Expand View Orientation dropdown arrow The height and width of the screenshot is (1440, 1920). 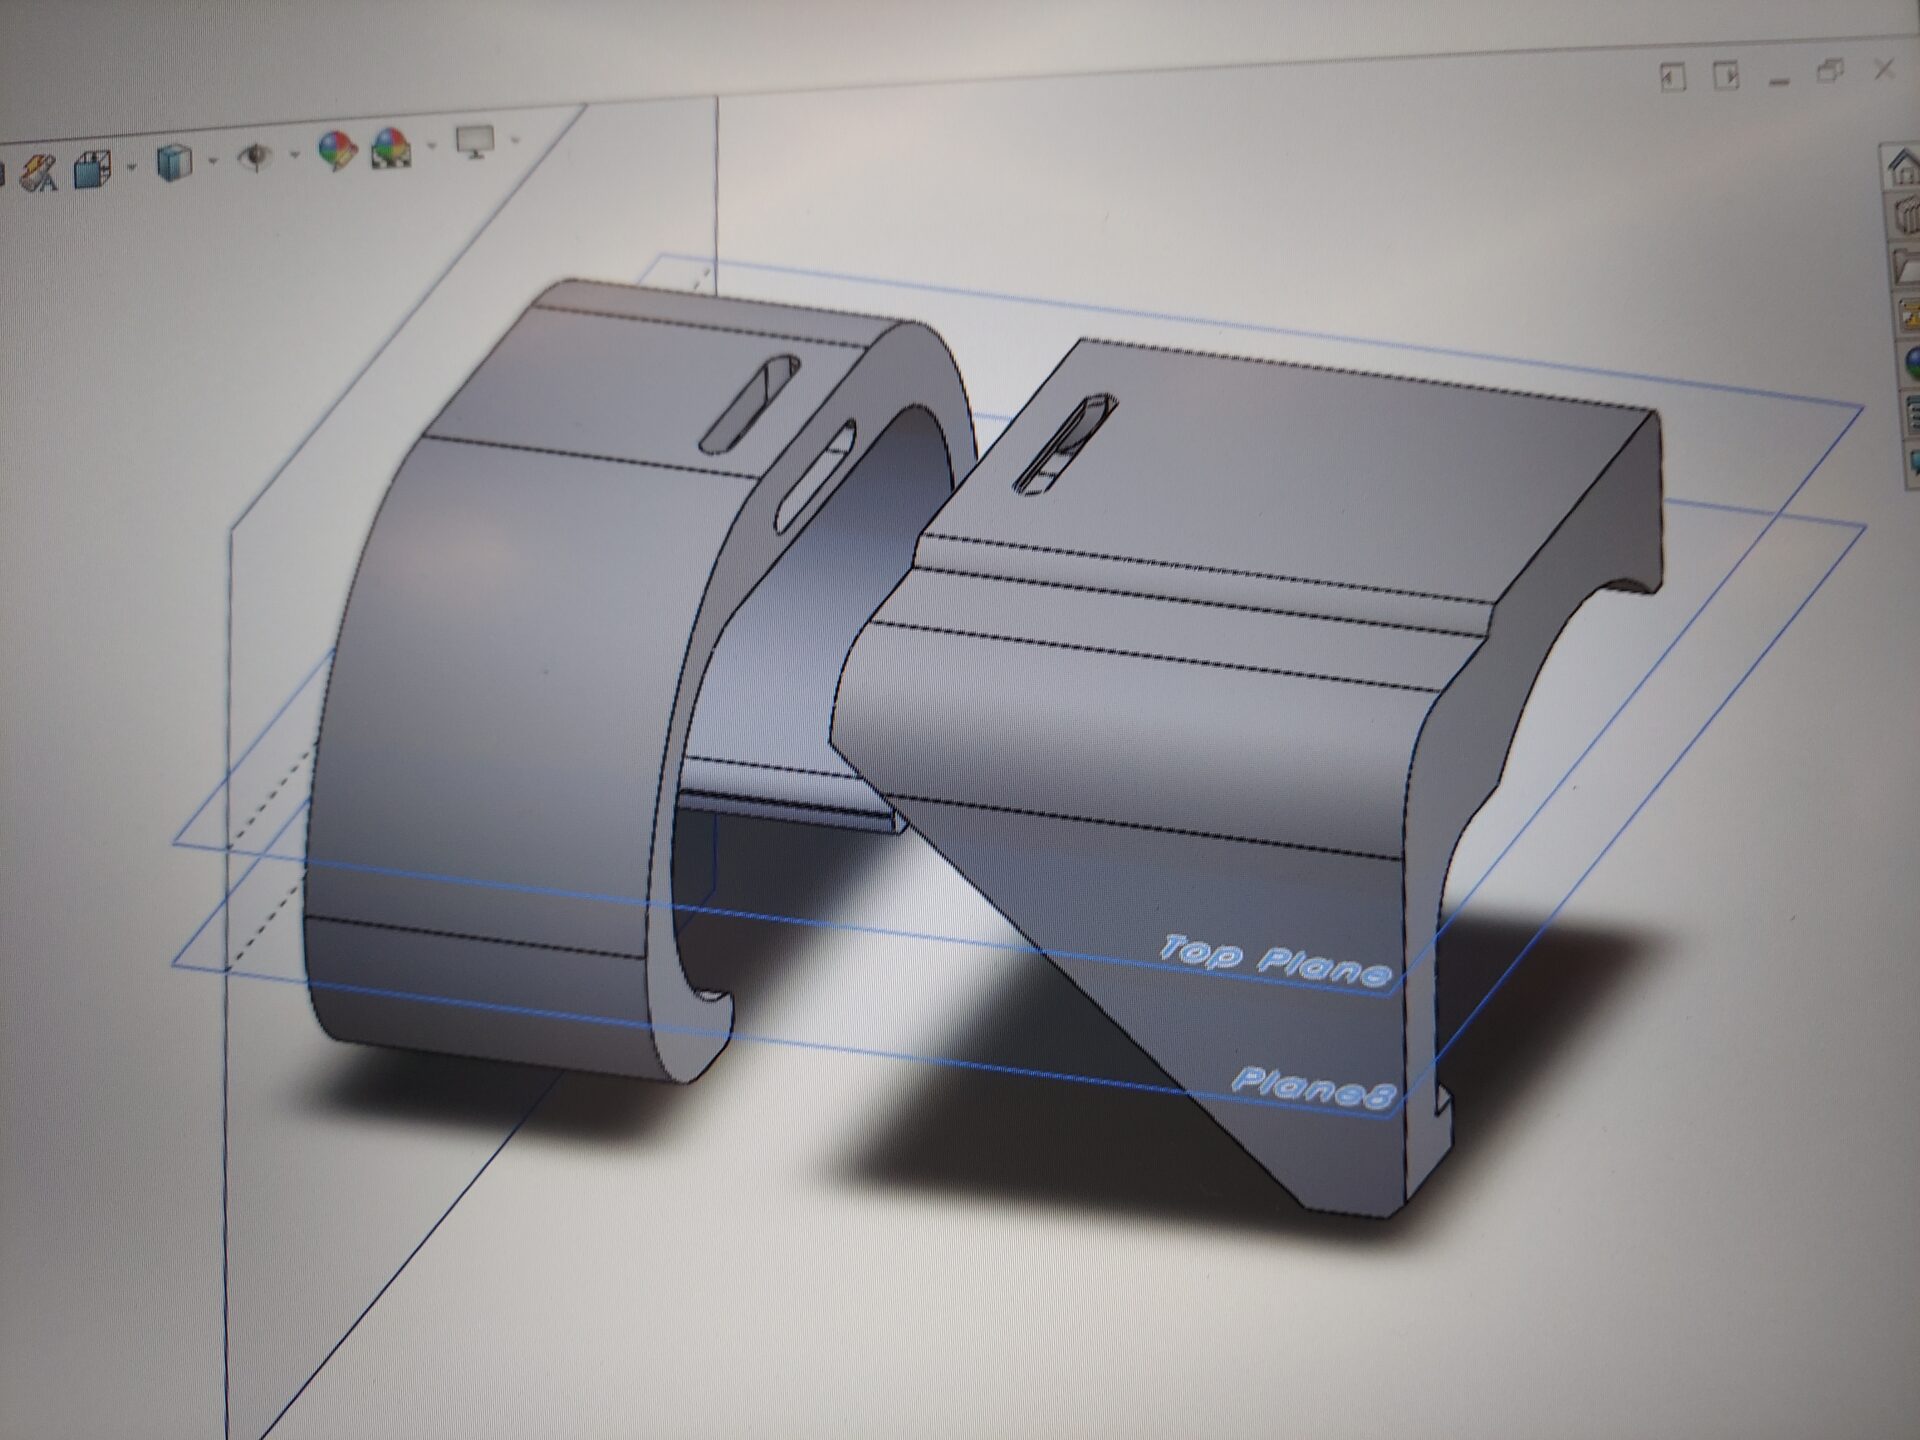click(x=130, y=167)
